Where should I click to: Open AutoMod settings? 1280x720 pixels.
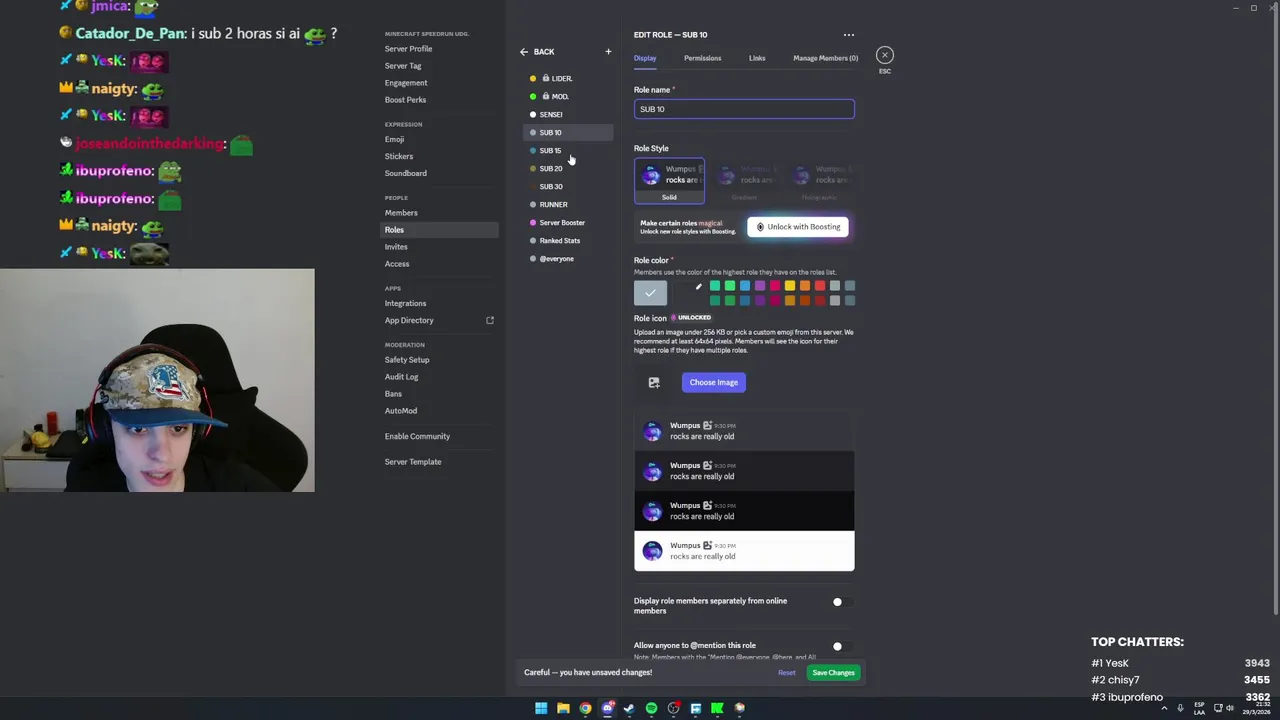(x=401, y=411)
